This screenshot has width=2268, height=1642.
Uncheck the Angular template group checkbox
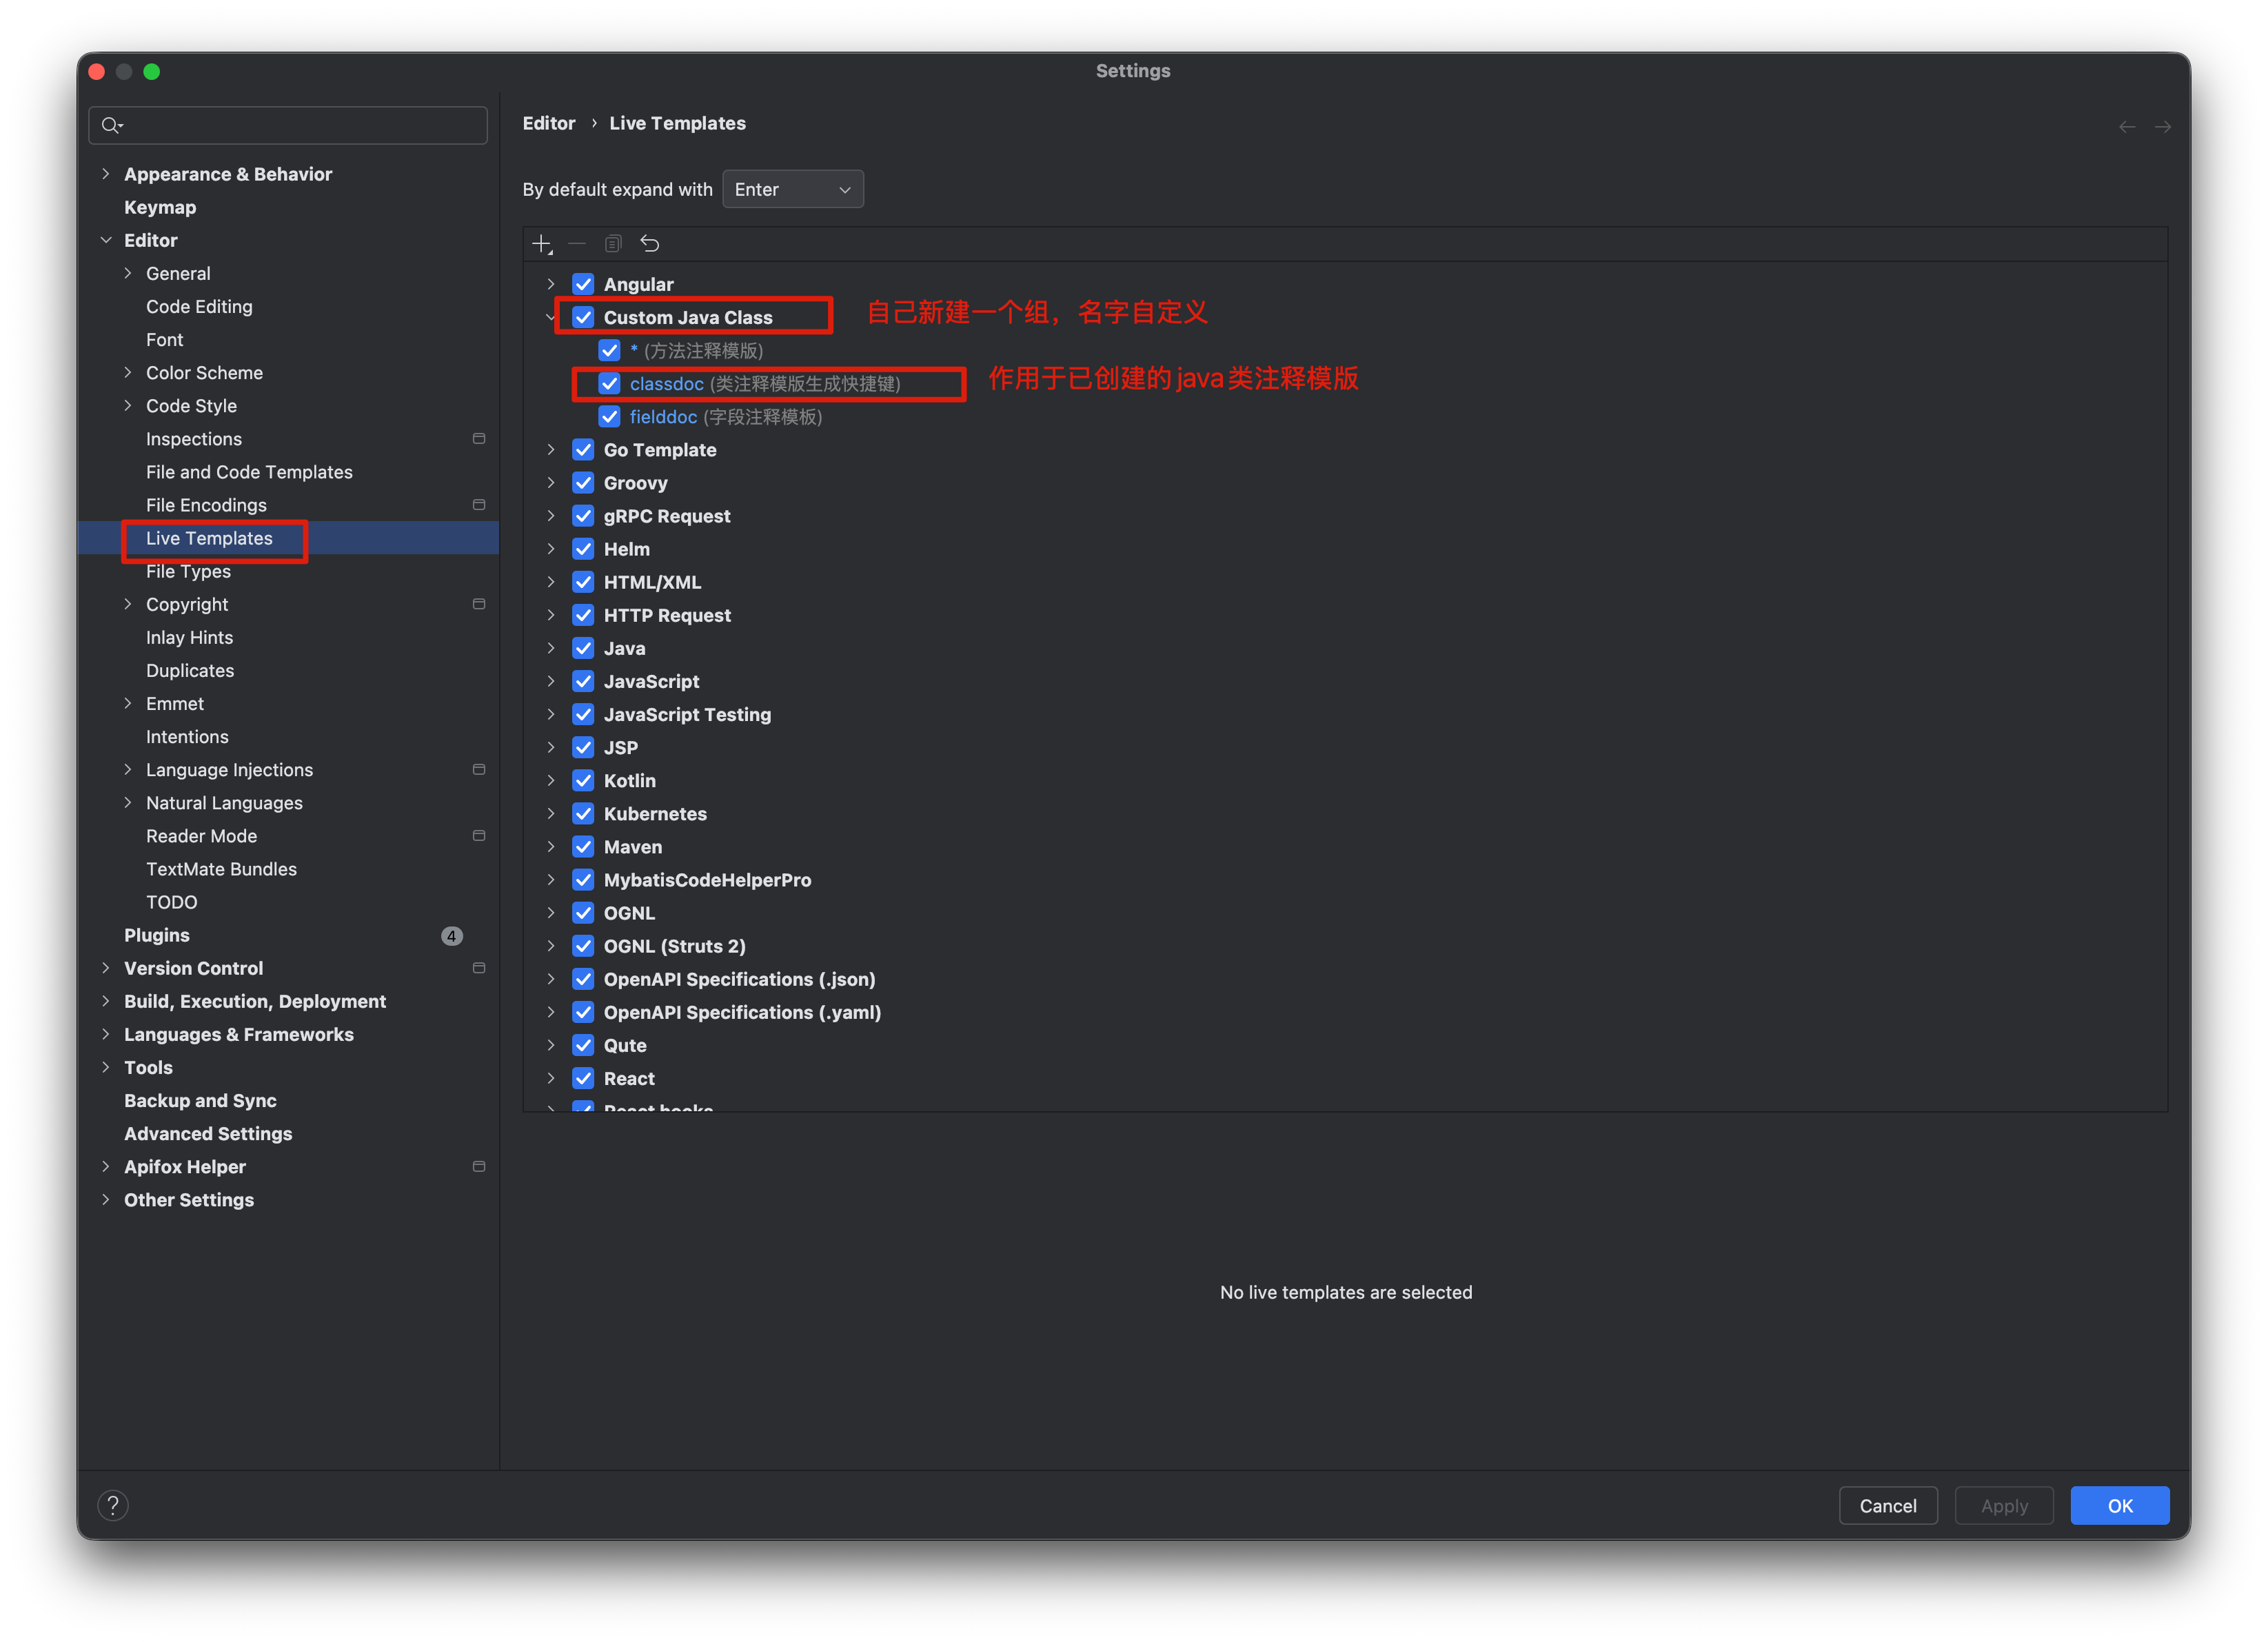[x=583, y=284]
